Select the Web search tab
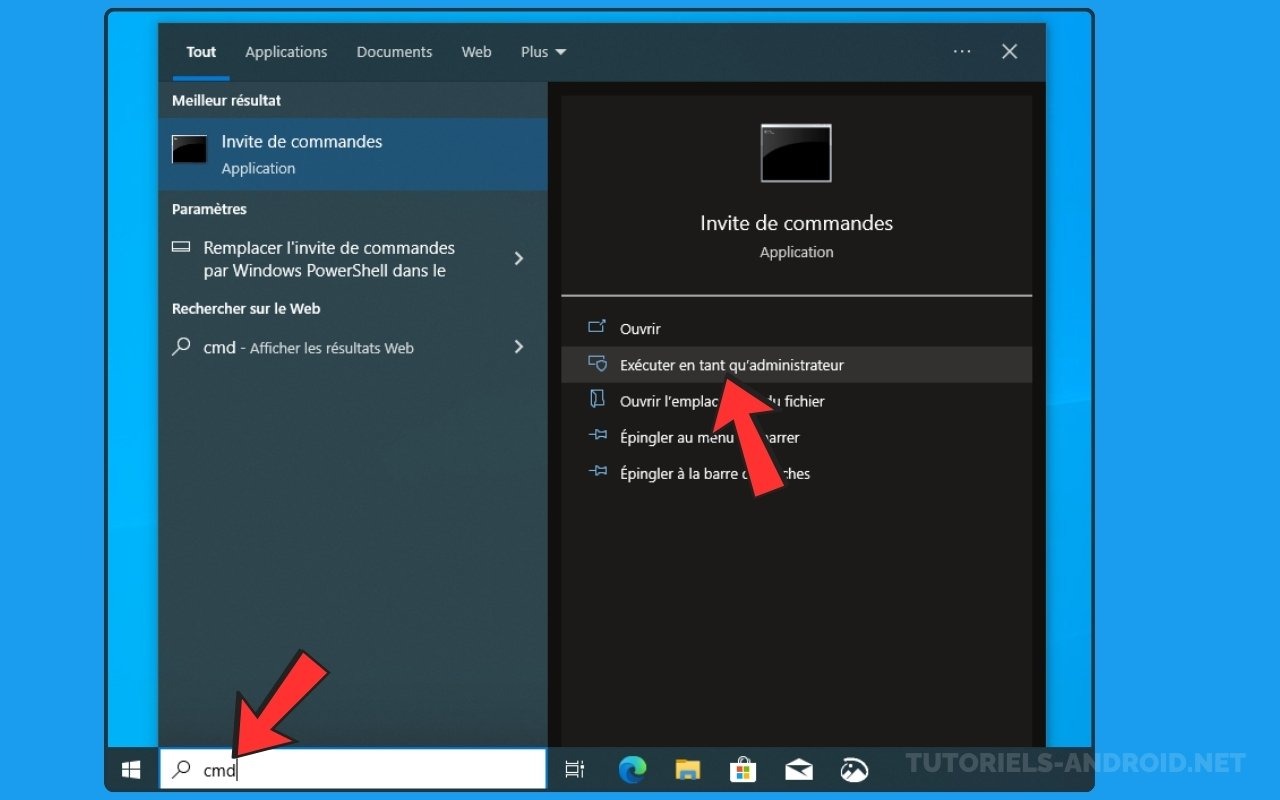1280x800 pixels. pos(476,52)
